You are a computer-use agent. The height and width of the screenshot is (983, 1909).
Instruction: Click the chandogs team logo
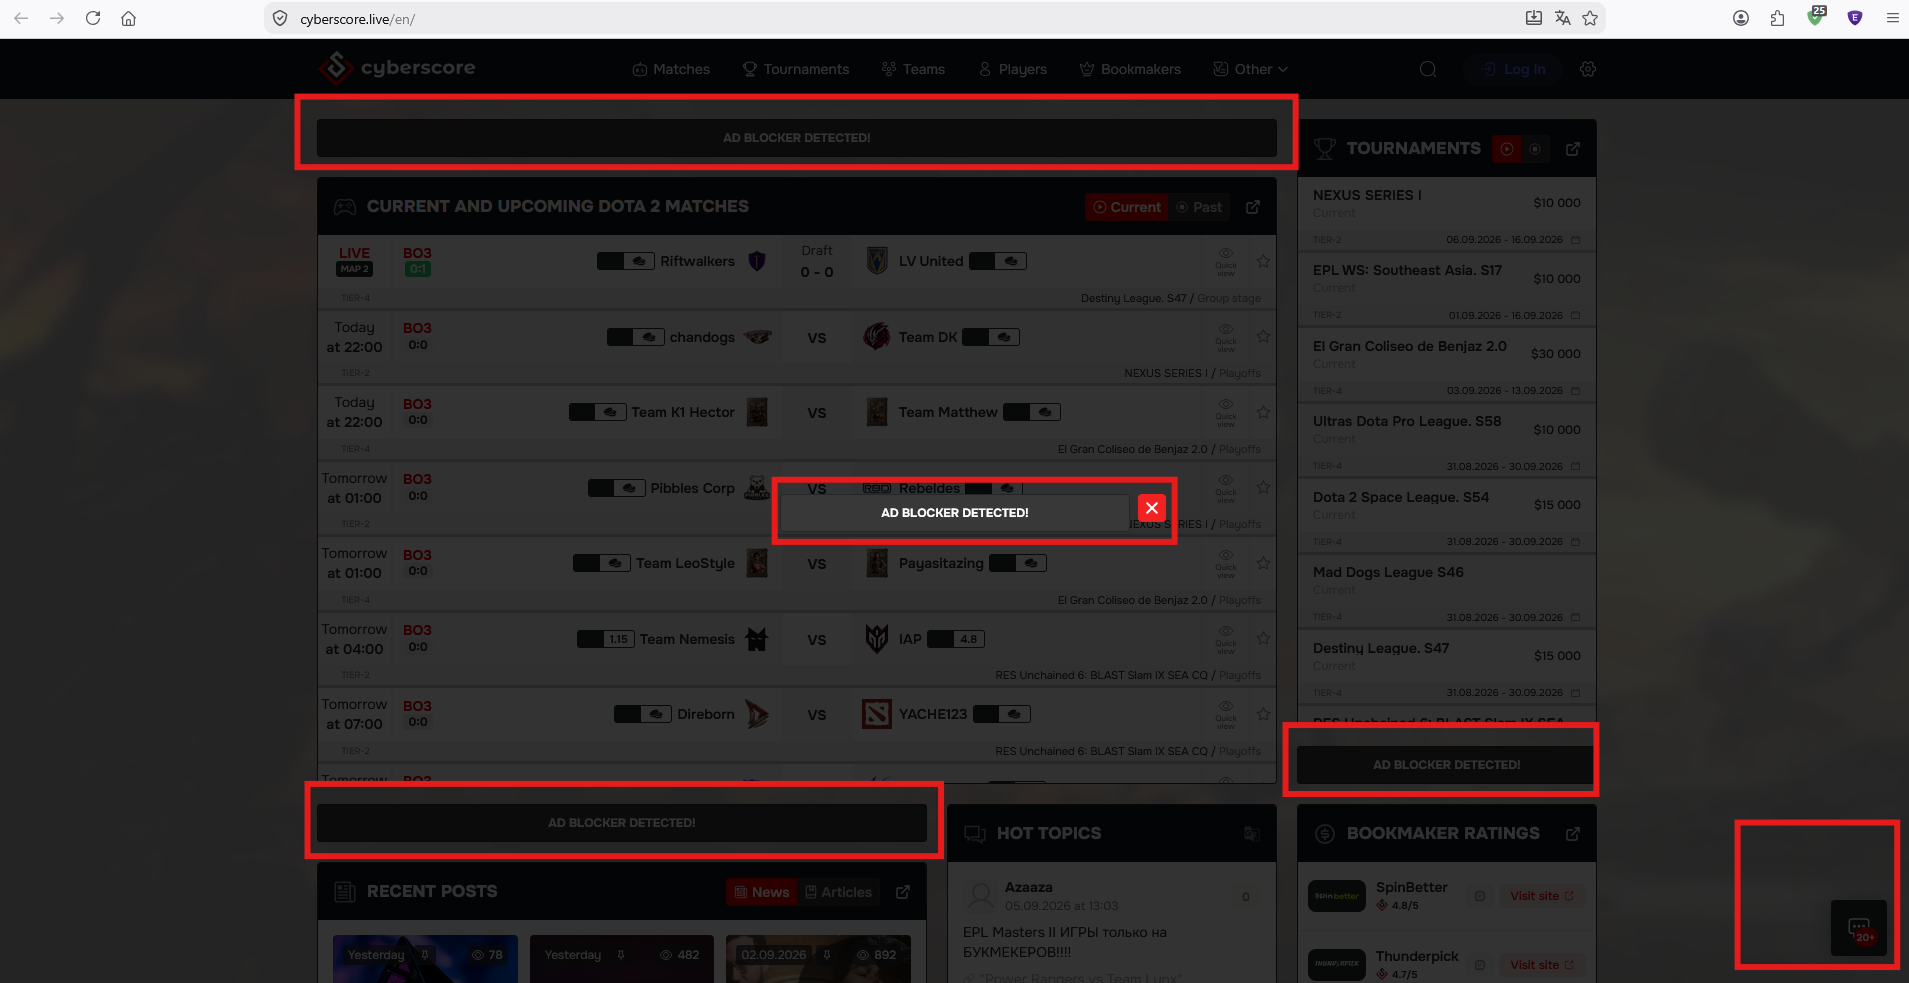(757, 337)
